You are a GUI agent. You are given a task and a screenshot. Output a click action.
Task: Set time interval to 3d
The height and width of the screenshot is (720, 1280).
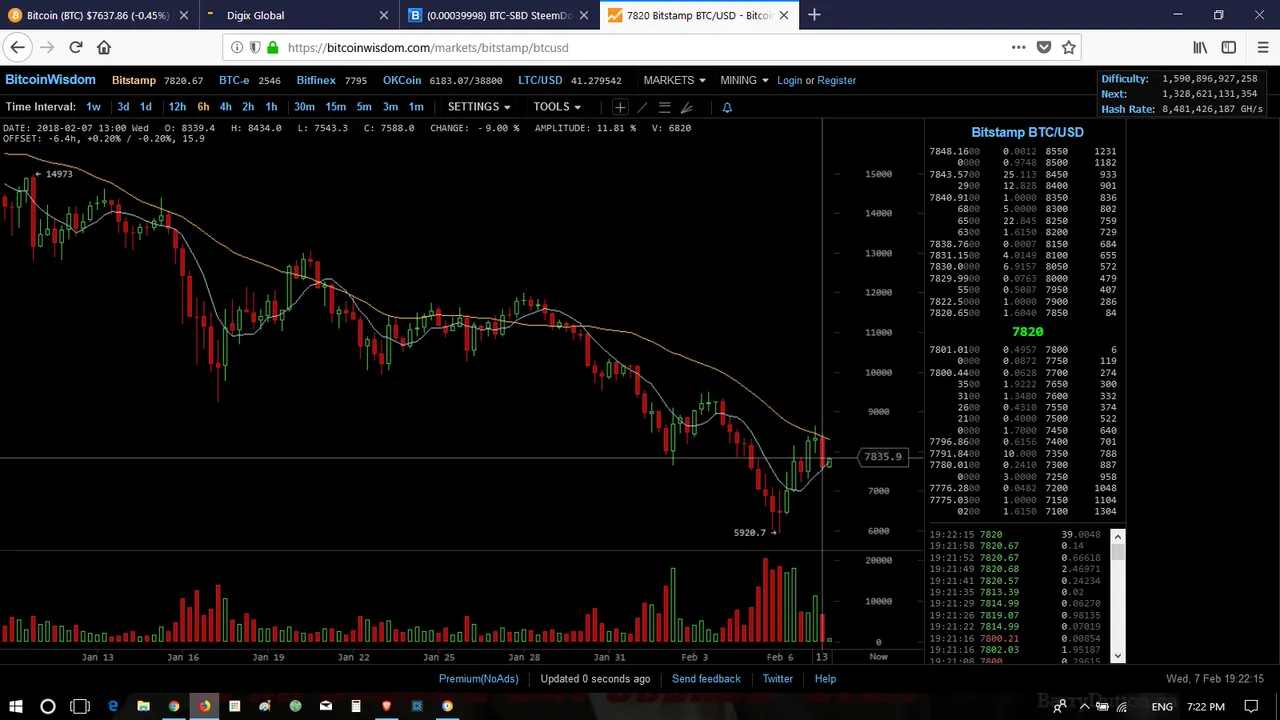123,107
